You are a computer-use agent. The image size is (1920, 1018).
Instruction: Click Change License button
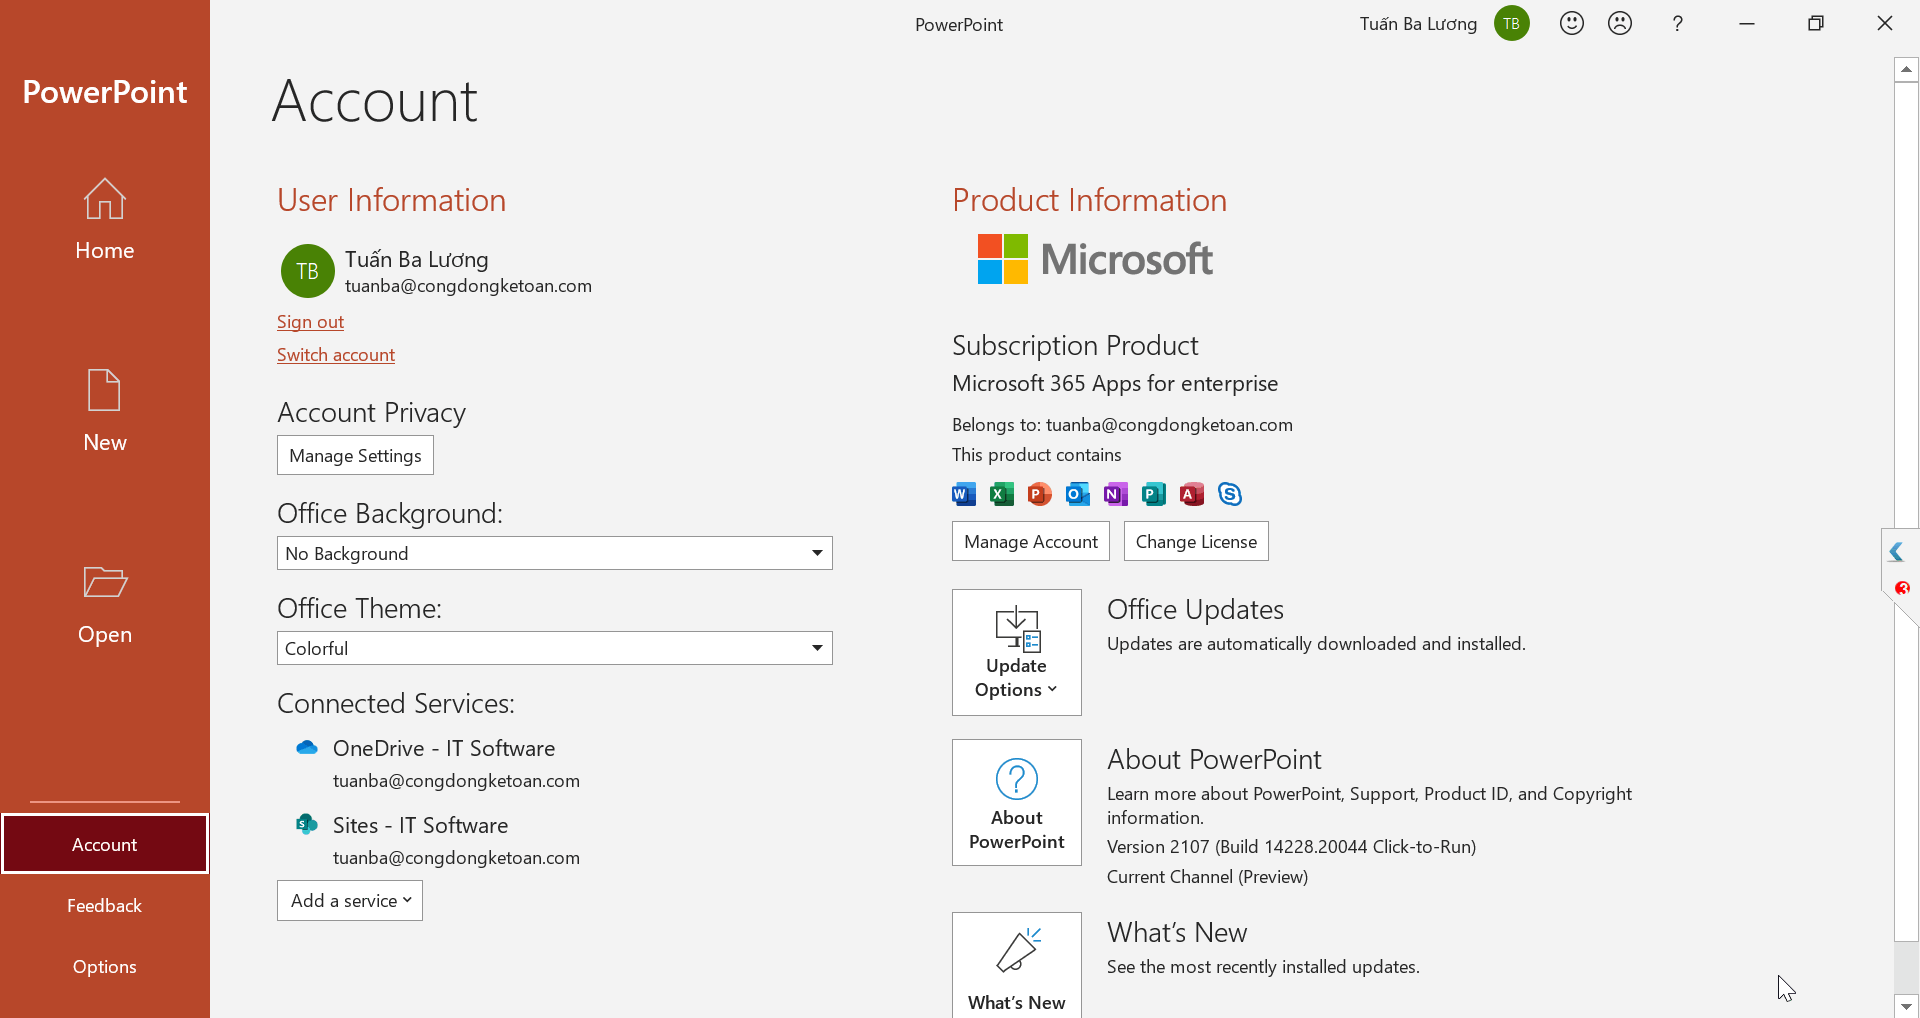[1196, 541]
